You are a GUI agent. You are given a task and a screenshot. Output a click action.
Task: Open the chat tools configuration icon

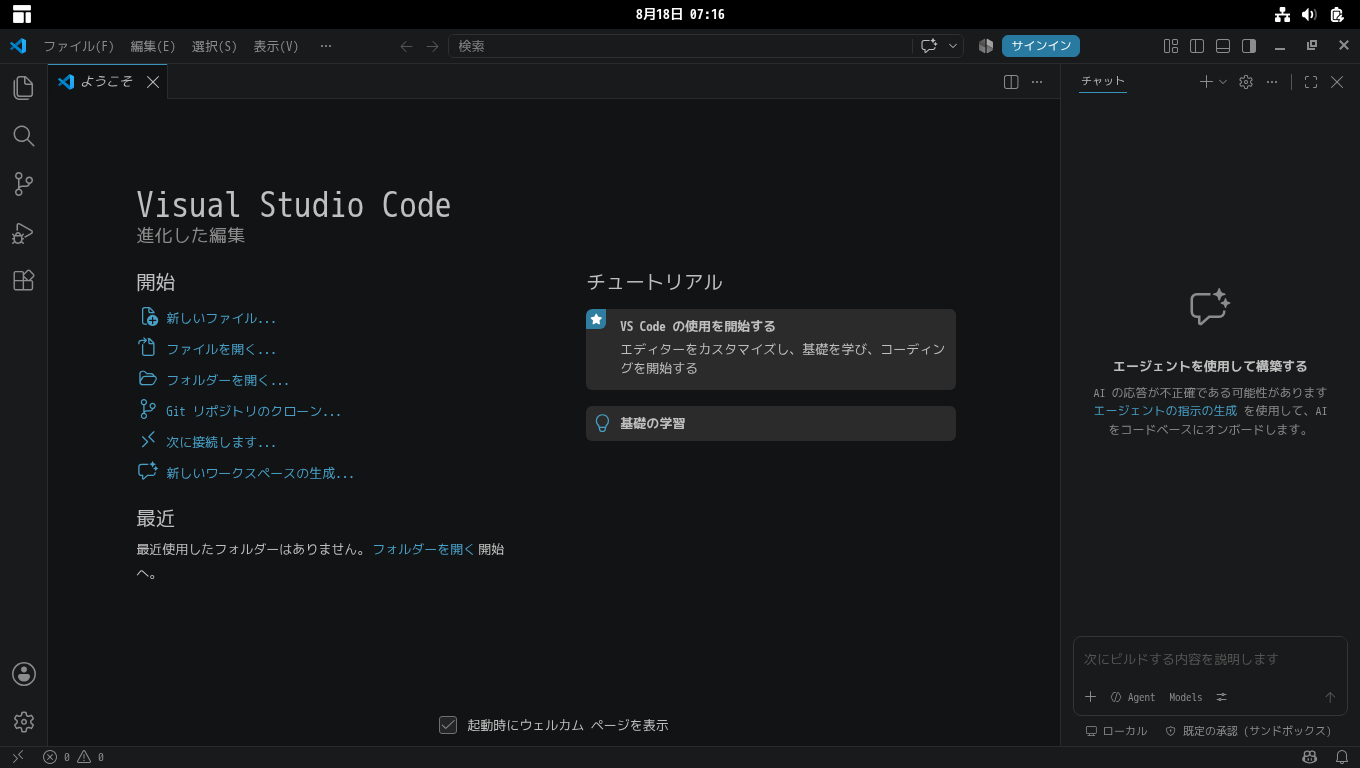point(1222,697)
